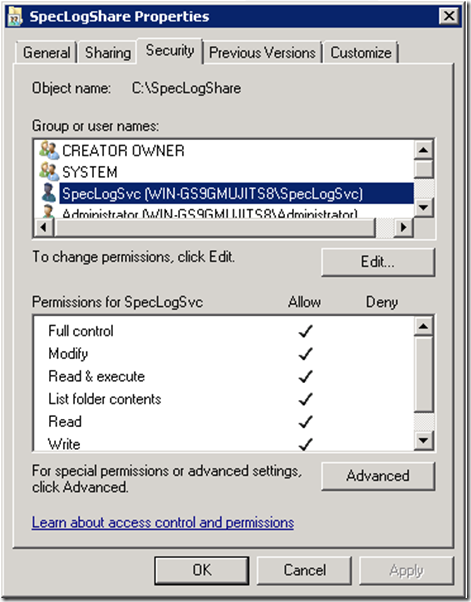This screenshot has height=602, width=471.
Task: Click the SYSTEM group icon
Action: [x=49, y=172]
